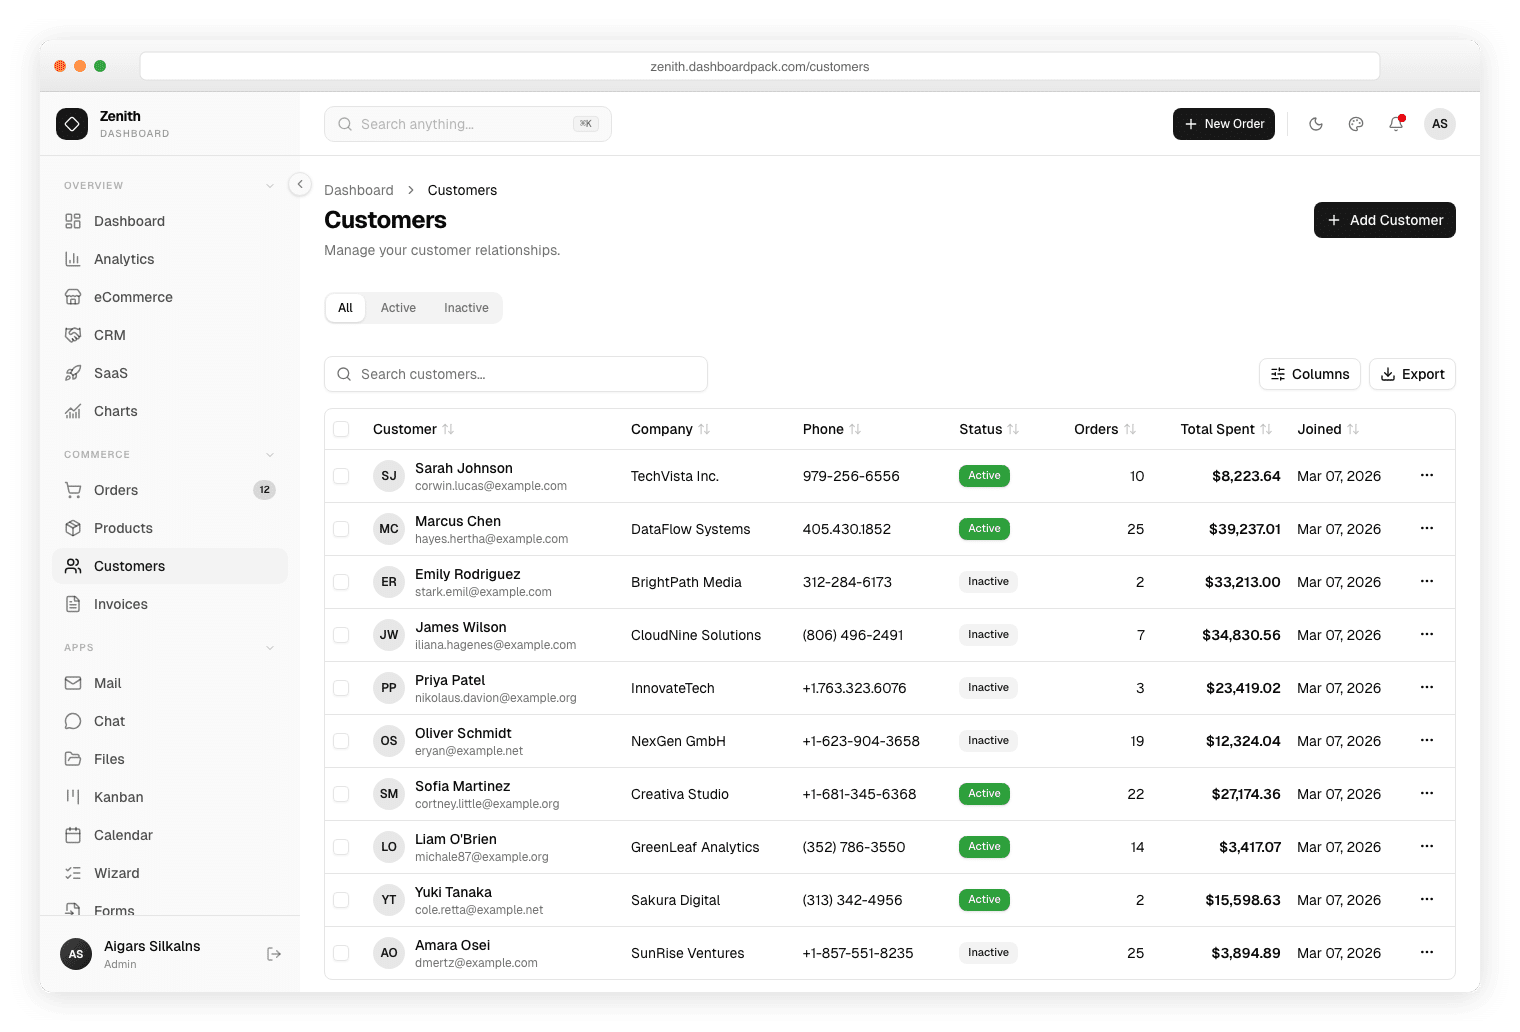Collapse the Apps section in the sidebar
This screenshot has width=1520, height=1032.
click(x=270, y=647)
